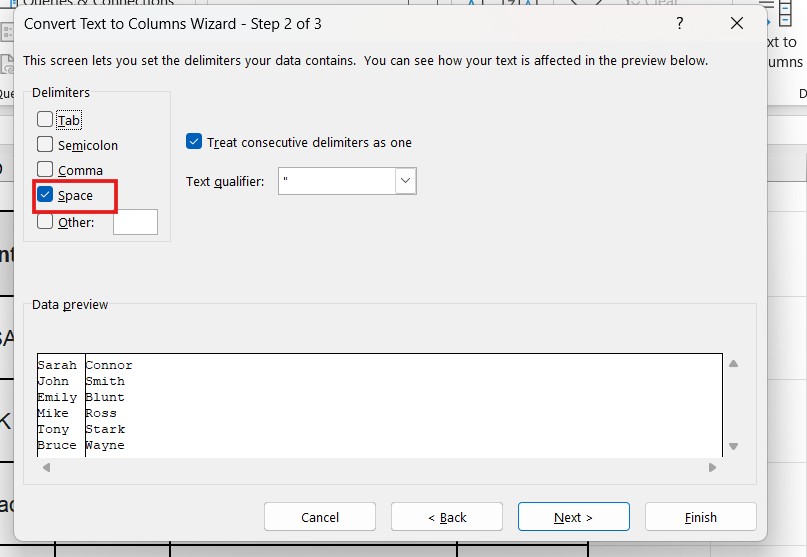Click the Help question mark icon
The image size is (807, 557).
tap(680, 23)
